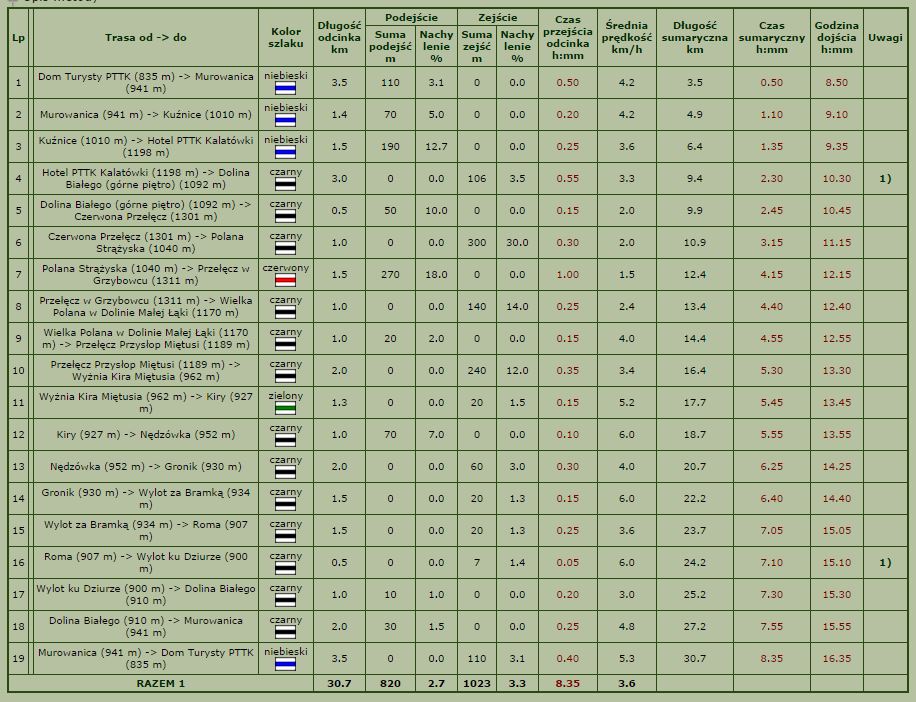Click the black trail marker in row 9
This screenshot has height=702, width=916.
285,344
